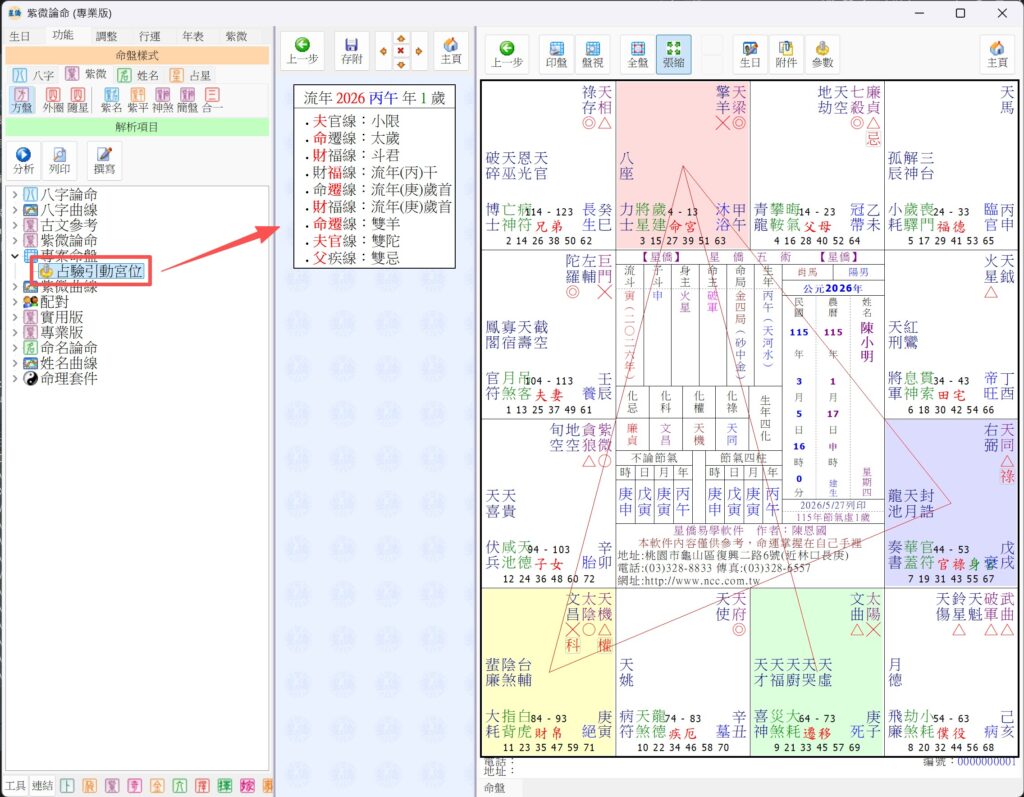
Task: Select 占驗引動宮位 tree item
Action: [x=99, y=270]
